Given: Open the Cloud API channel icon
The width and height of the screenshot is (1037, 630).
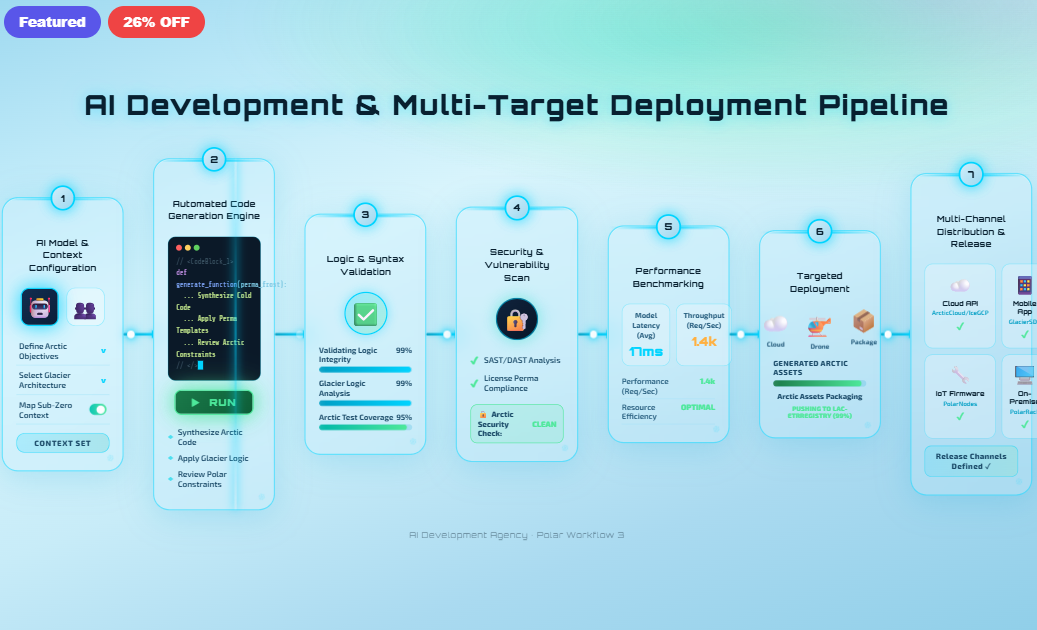Looking at the screenshot, I should click(959, 284).
